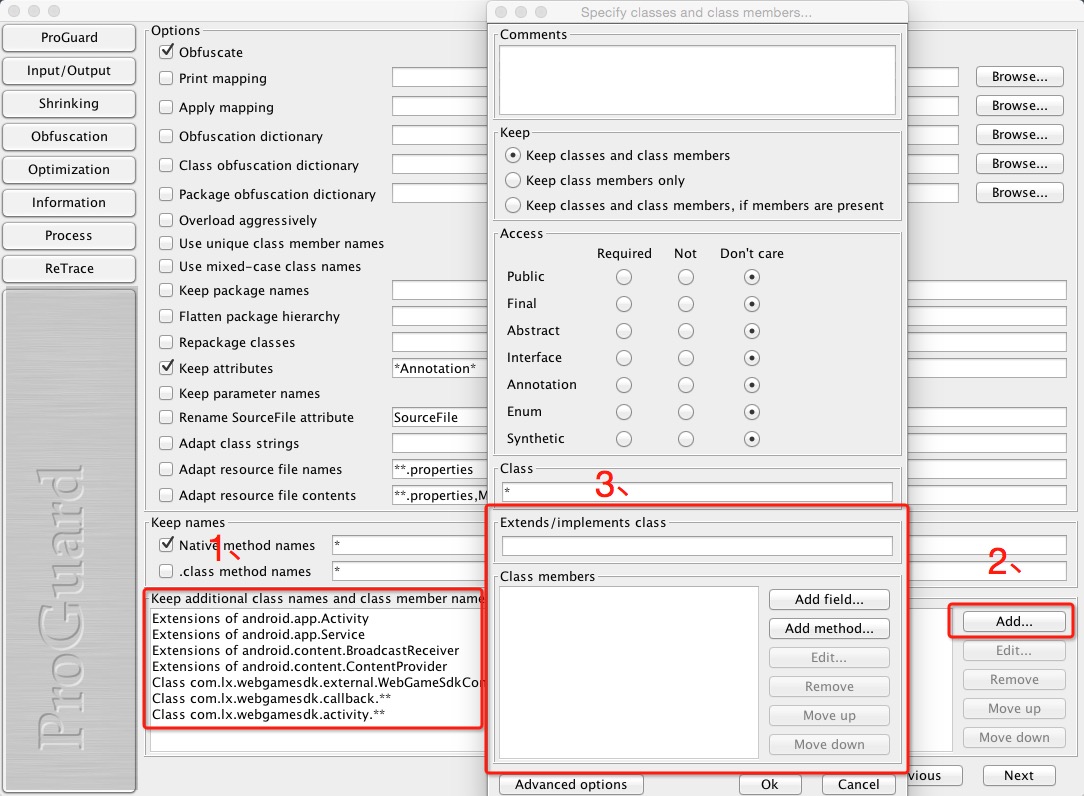Browse for Class obfuscation dictionary
The height and width of the screenshot is (796, 1084).
click(1019, 164)
